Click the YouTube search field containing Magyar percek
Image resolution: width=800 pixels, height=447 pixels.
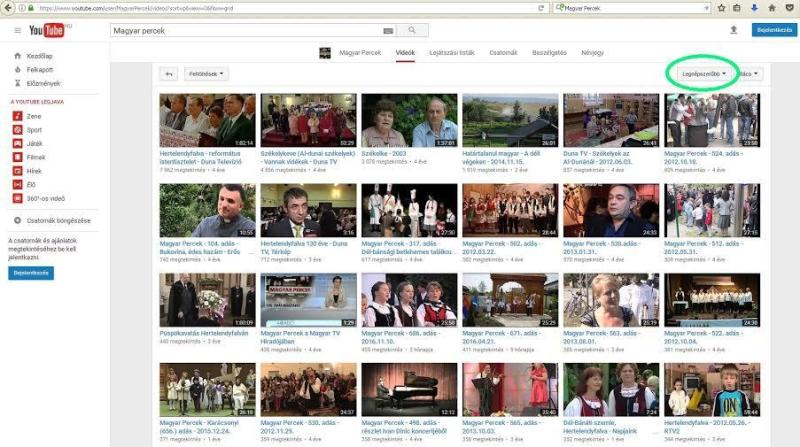point(245,31)
